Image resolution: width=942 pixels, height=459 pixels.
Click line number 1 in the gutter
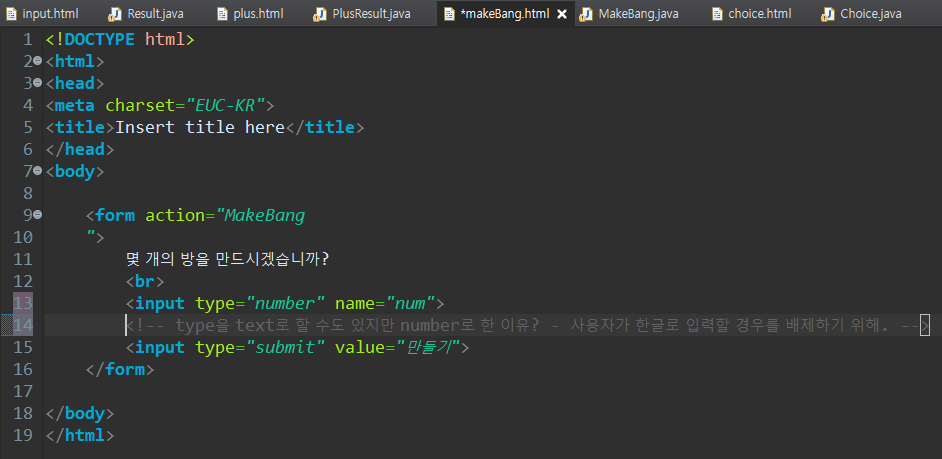27,40
